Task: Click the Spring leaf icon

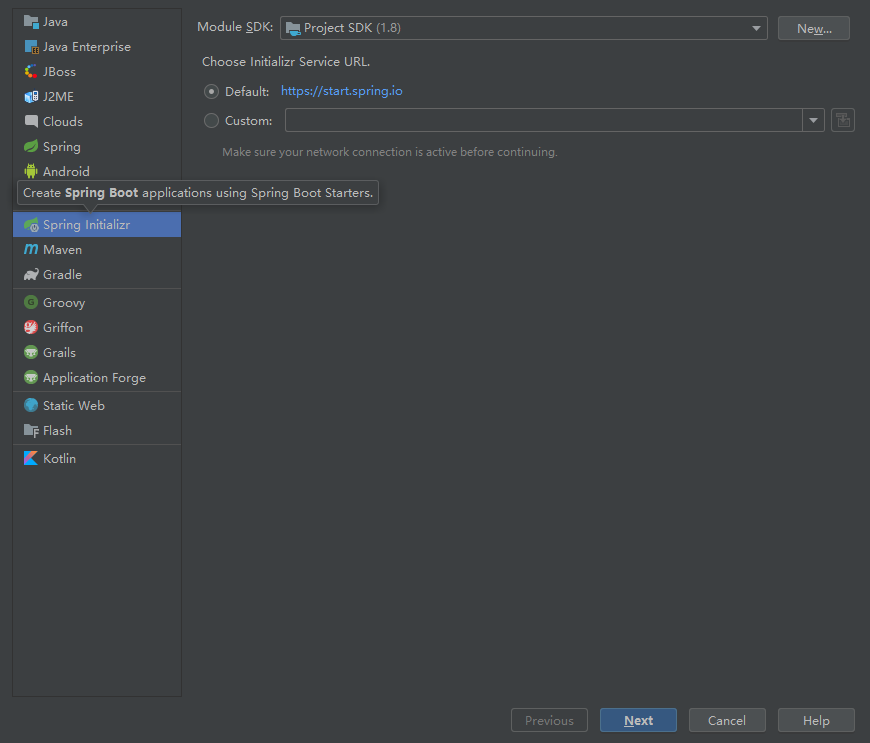Action: point(31,146)
